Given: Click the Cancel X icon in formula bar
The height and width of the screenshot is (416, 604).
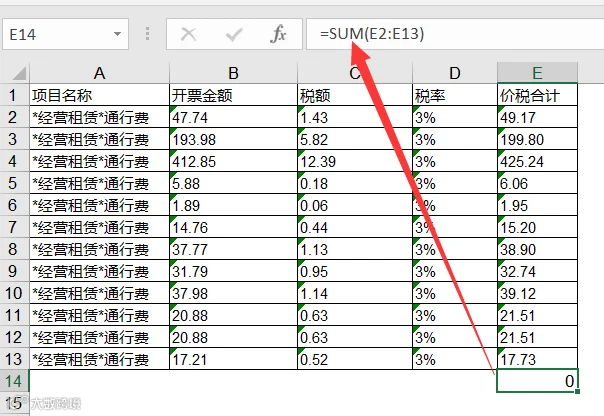Looking at the screenshot, I should tap(188, 34).
